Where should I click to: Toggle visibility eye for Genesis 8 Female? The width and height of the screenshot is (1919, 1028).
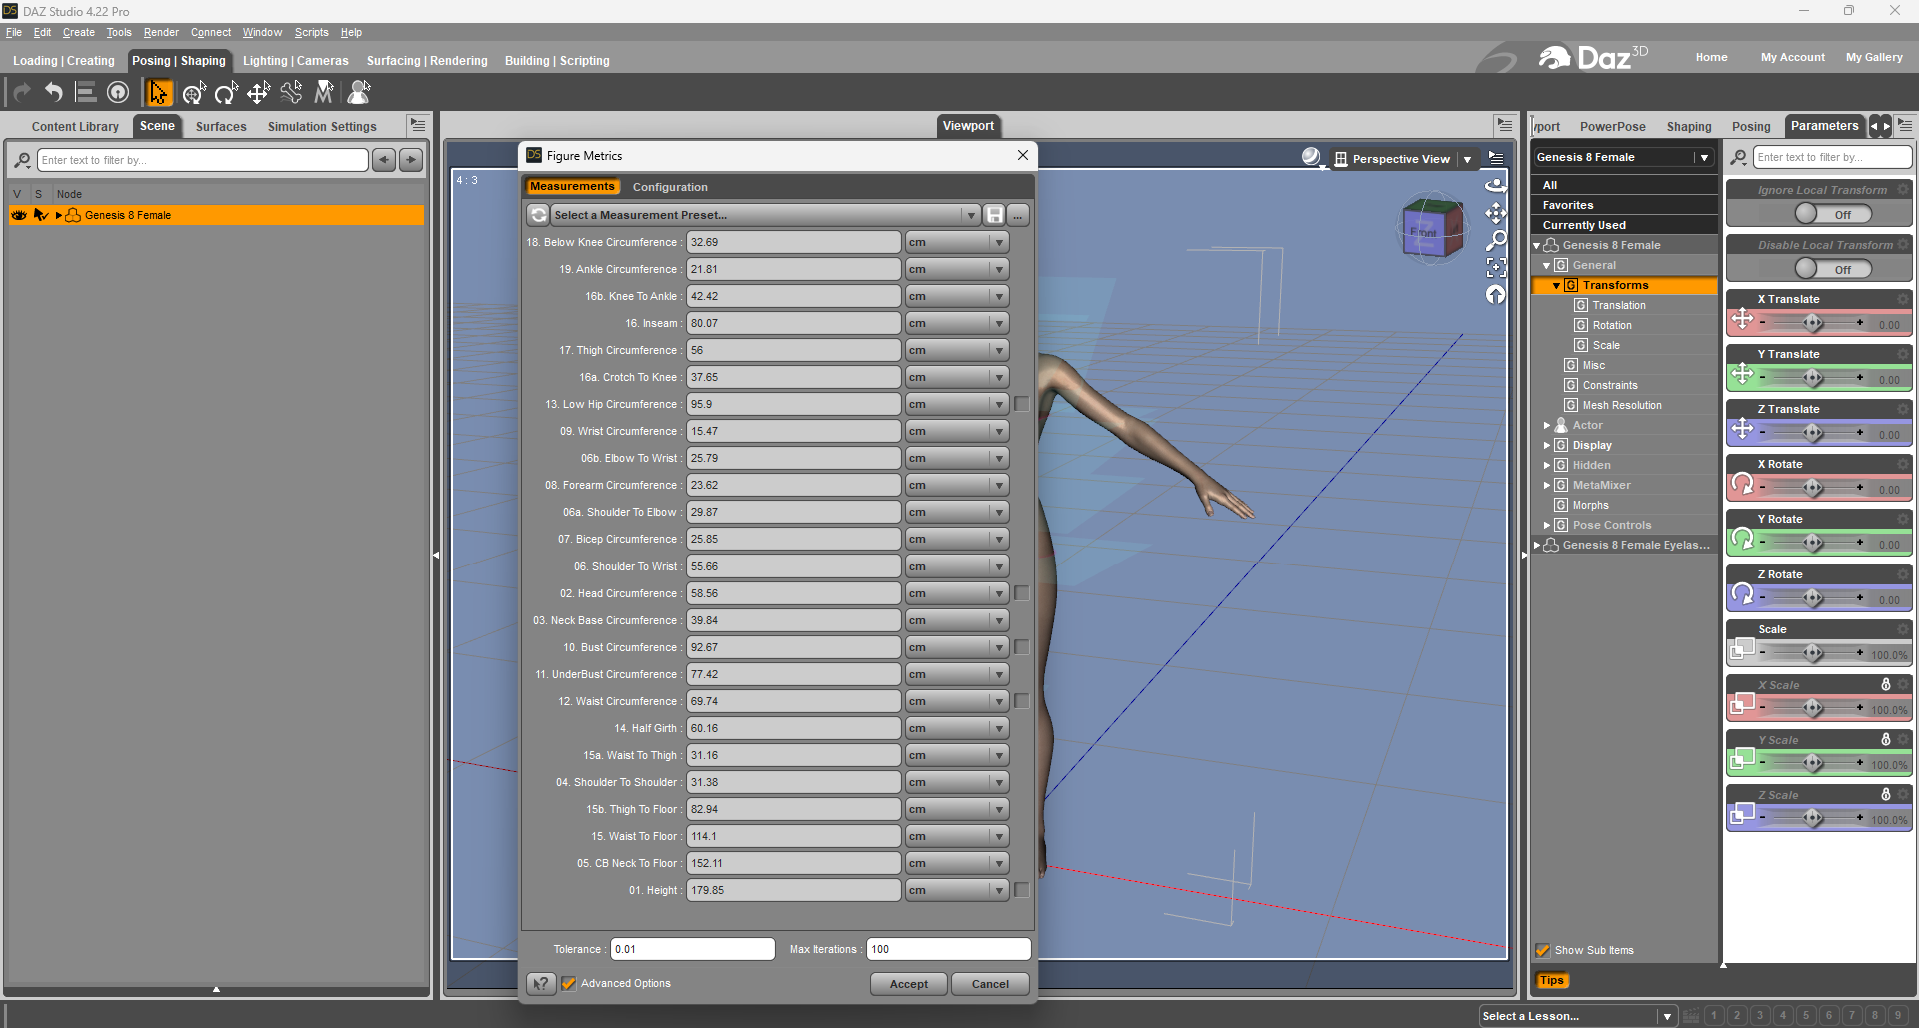tap(19, 215)
